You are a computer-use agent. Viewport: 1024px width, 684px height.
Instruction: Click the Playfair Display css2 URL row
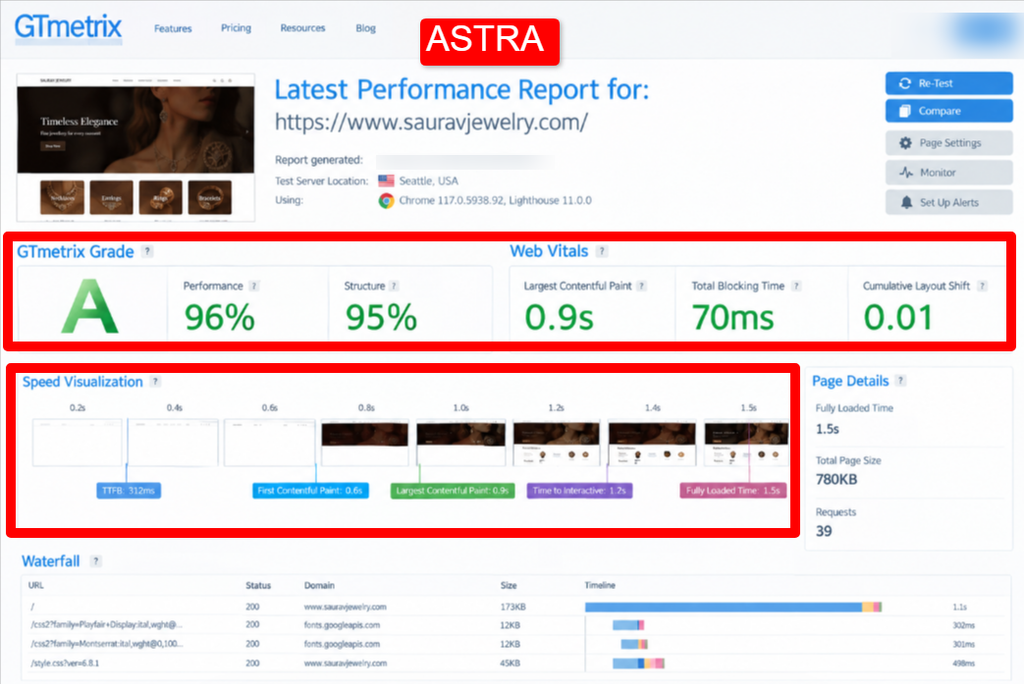[516, 625]
